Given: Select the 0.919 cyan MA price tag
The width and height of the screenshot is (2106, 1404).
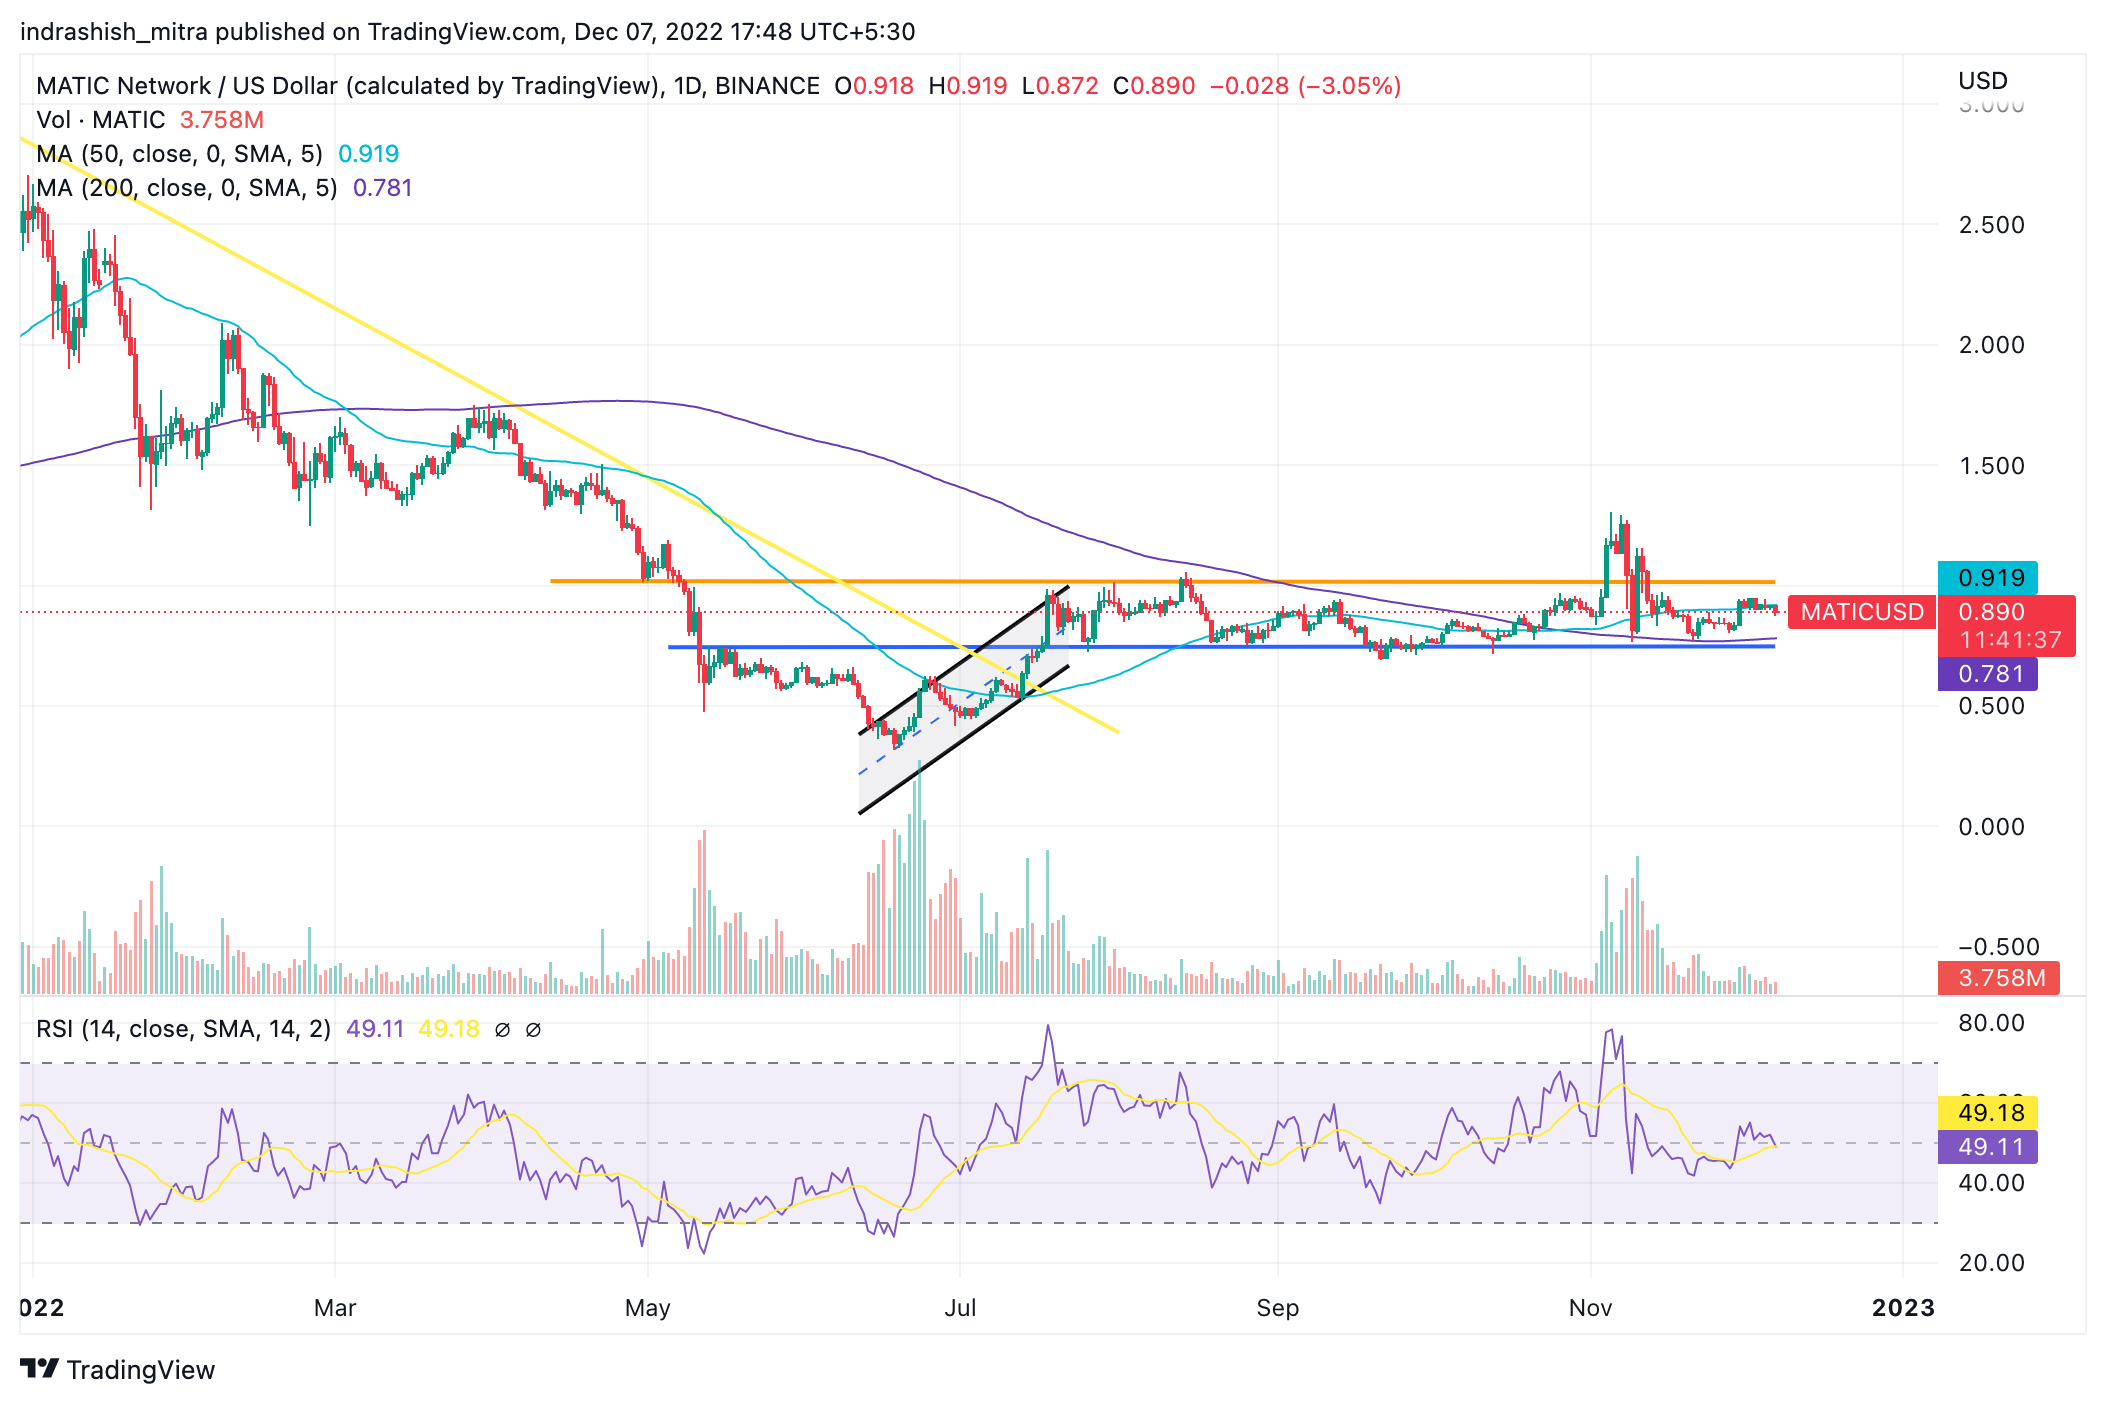Looking at the screenshot, I should pos(1988,578).
